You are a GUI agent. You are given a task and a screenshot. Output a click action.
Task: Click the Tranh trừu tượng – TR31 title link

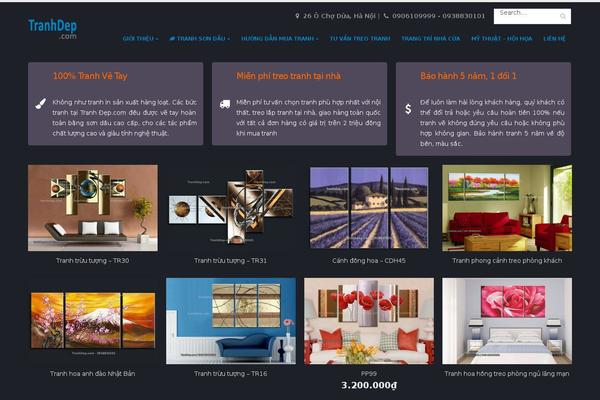point(230,261)
